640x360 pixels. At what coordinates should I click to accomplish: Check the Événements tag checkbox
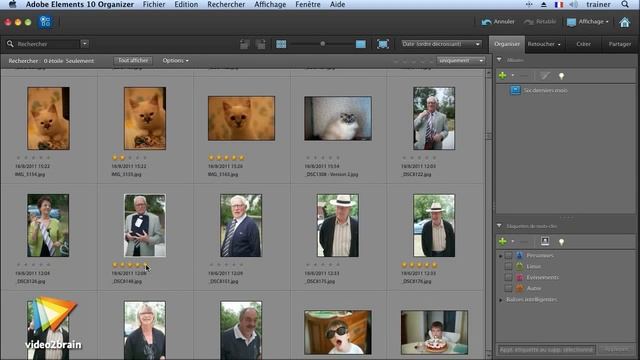(508, 278)
